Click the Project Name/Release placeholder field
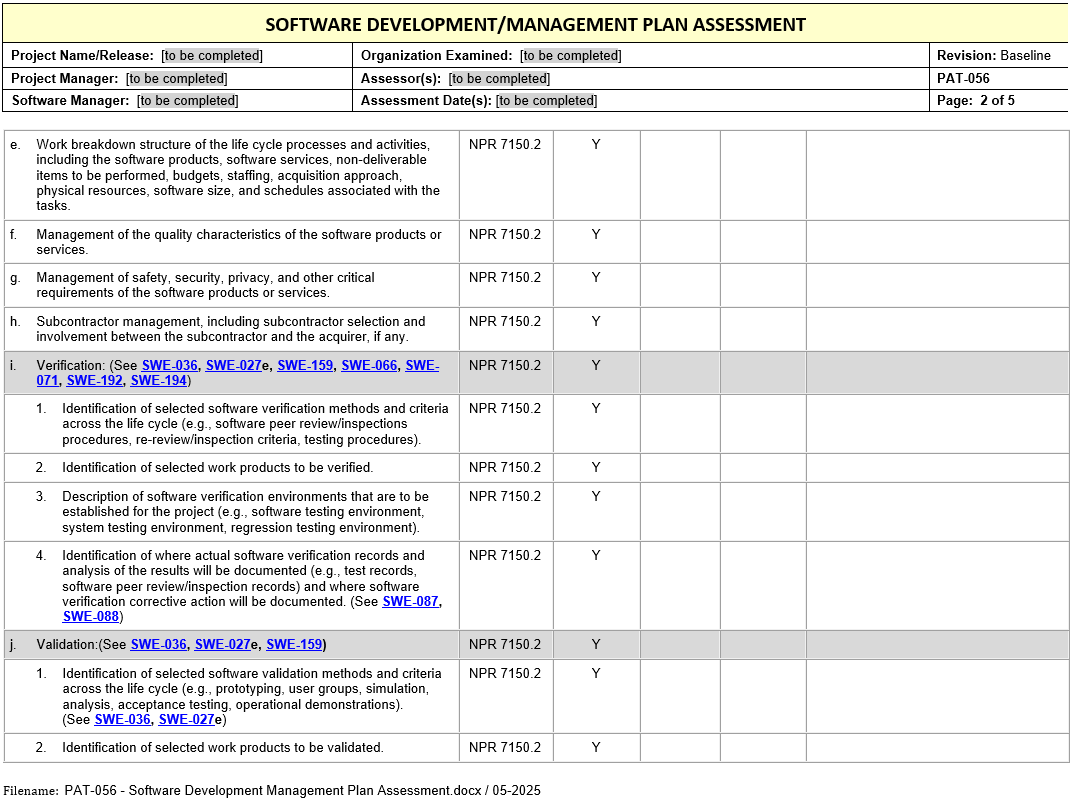The width and height of the screenshot is (1072, 798). (x=212, y=56)
